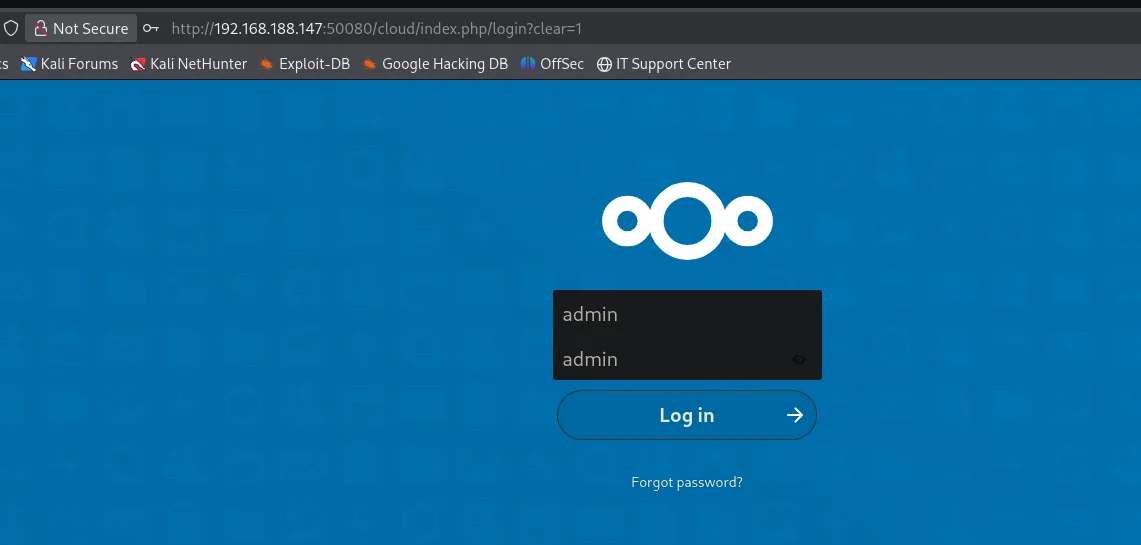1141x545 pixels.
Task: Click the Log in button
Action: 687,415
